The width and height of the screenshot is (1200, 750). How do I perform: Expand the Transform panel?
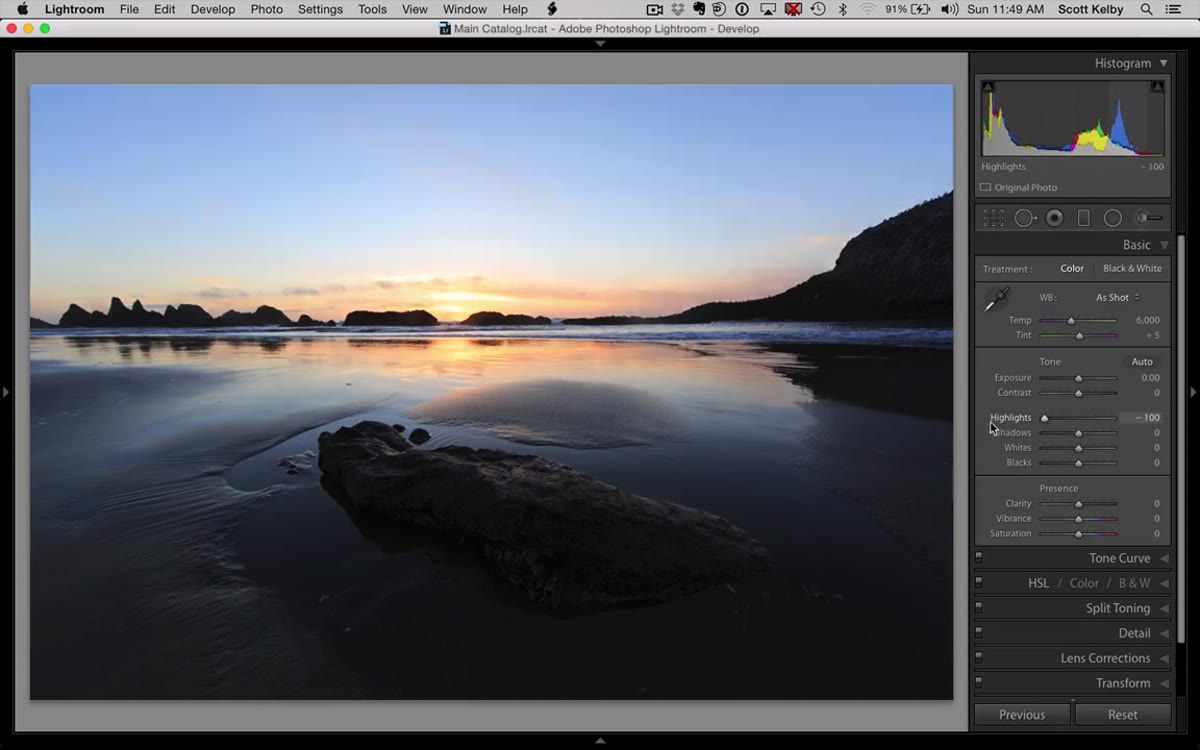tap(1164, 683)
